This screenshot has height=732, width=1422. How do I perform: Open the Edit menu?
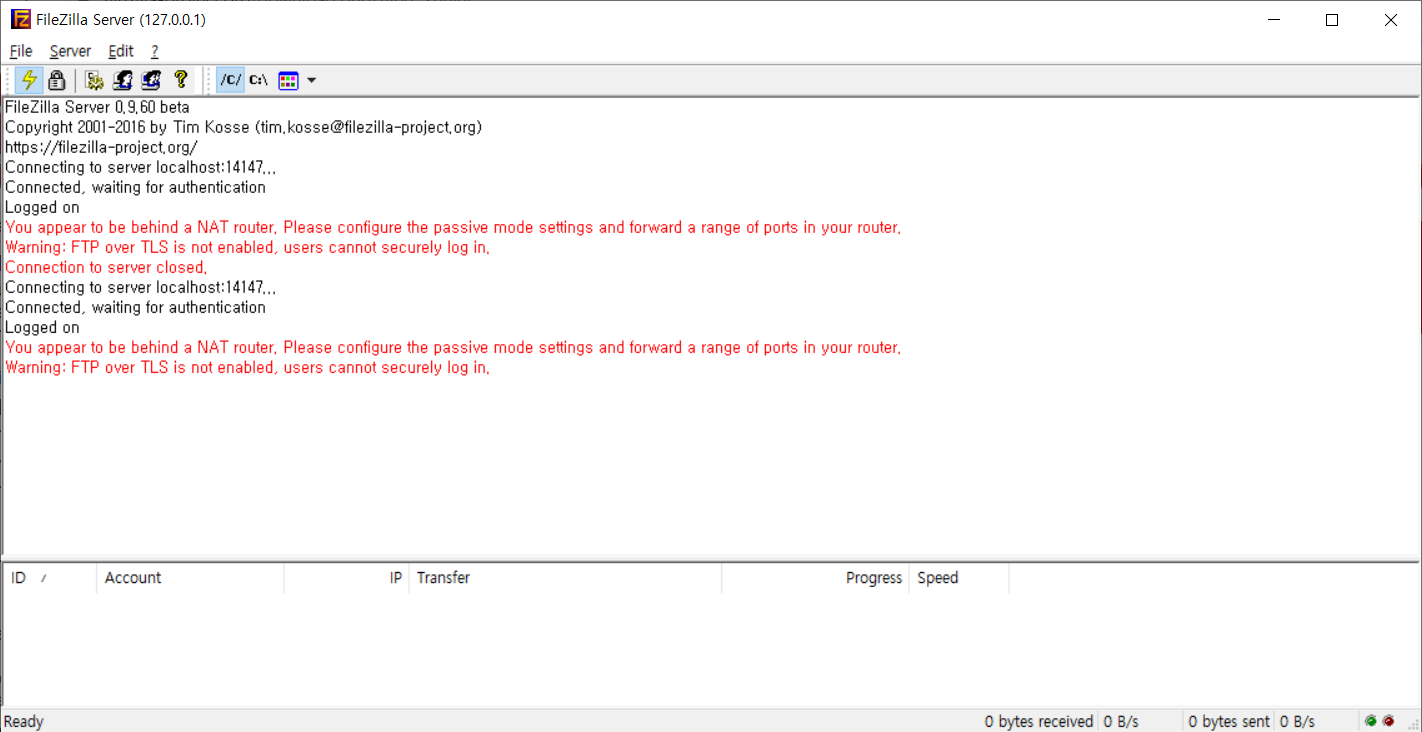click(121, 51)
